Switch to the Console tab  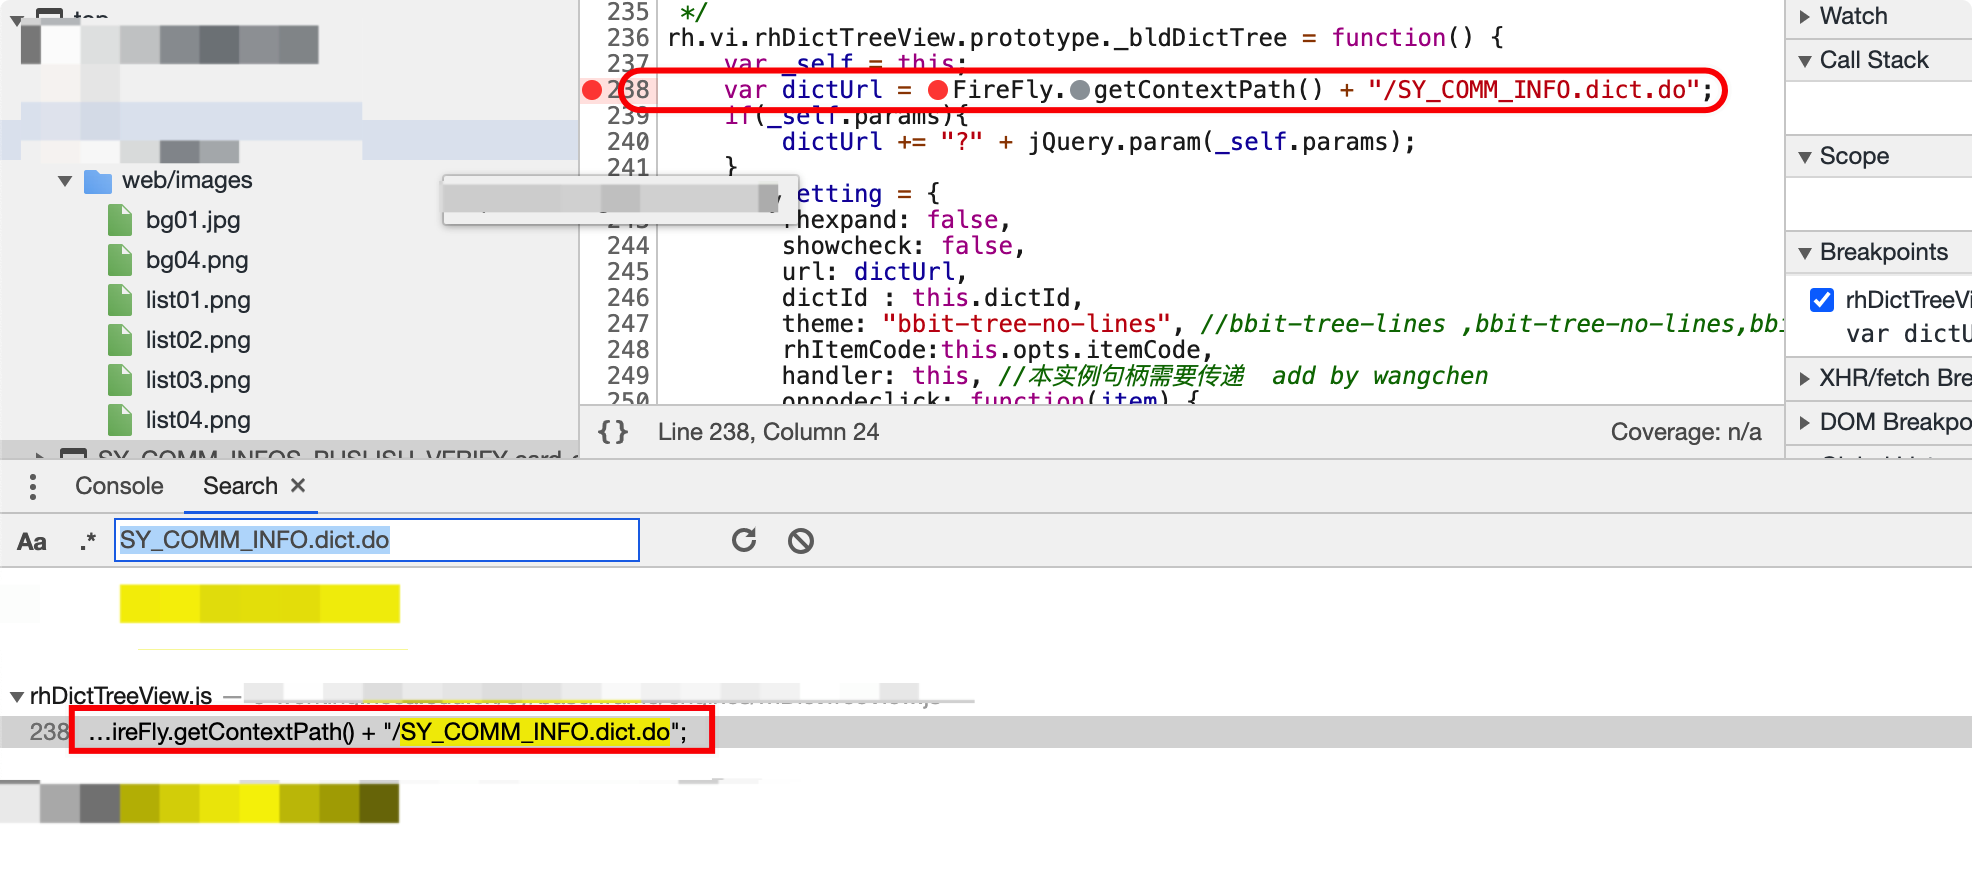(x=119, y=486)
